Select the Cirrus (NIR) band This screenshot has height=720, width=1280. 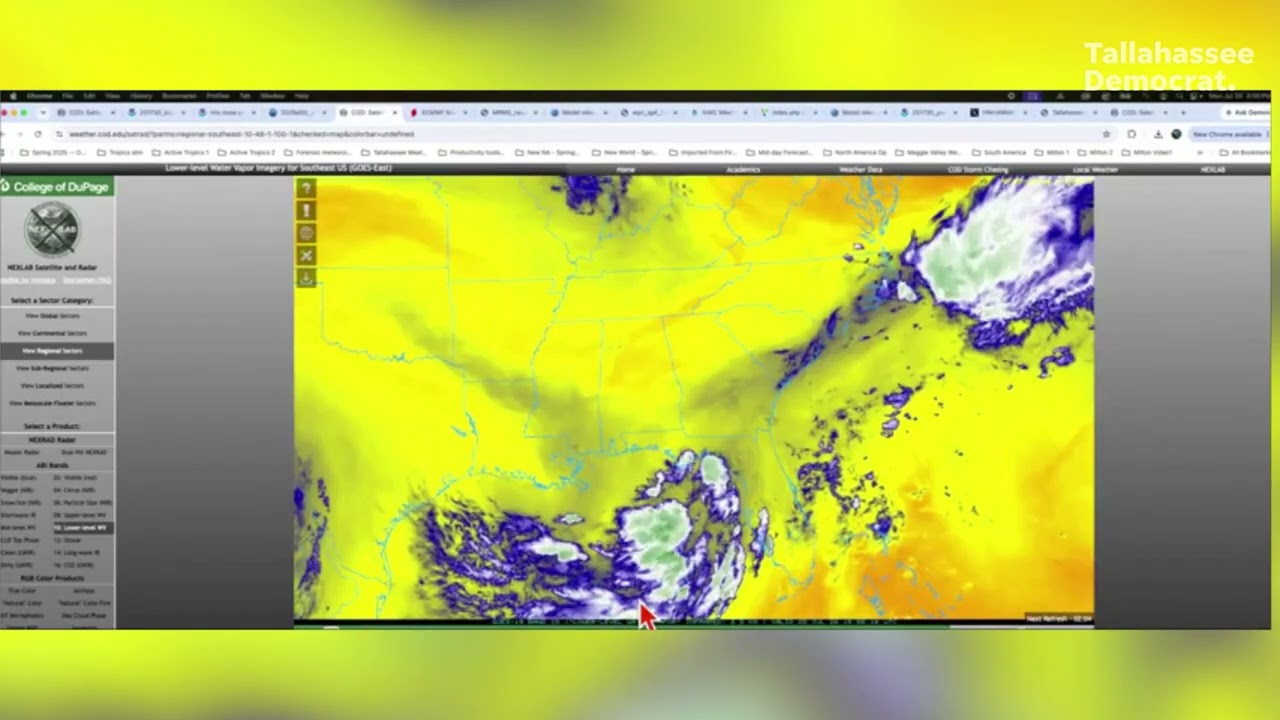click(75, 490)
